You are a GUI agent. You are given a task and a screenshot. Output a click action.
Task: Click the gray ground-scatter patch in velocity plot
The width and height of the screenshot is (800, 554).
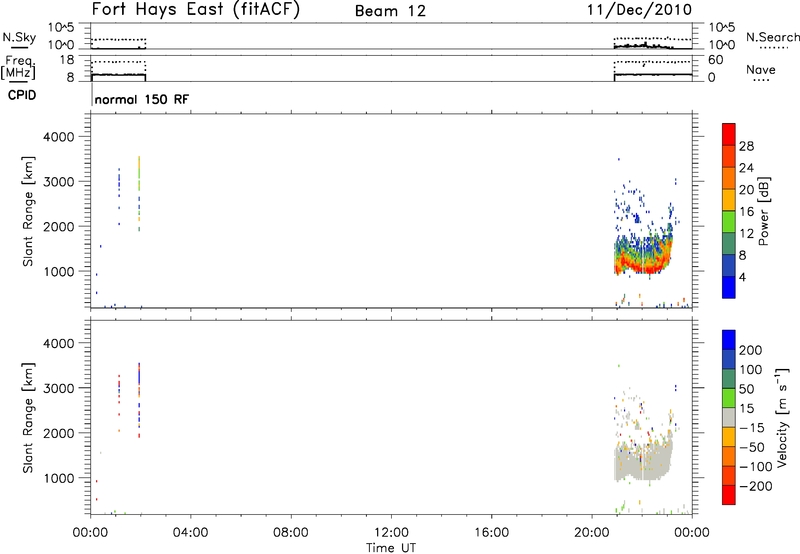(643, 462)
